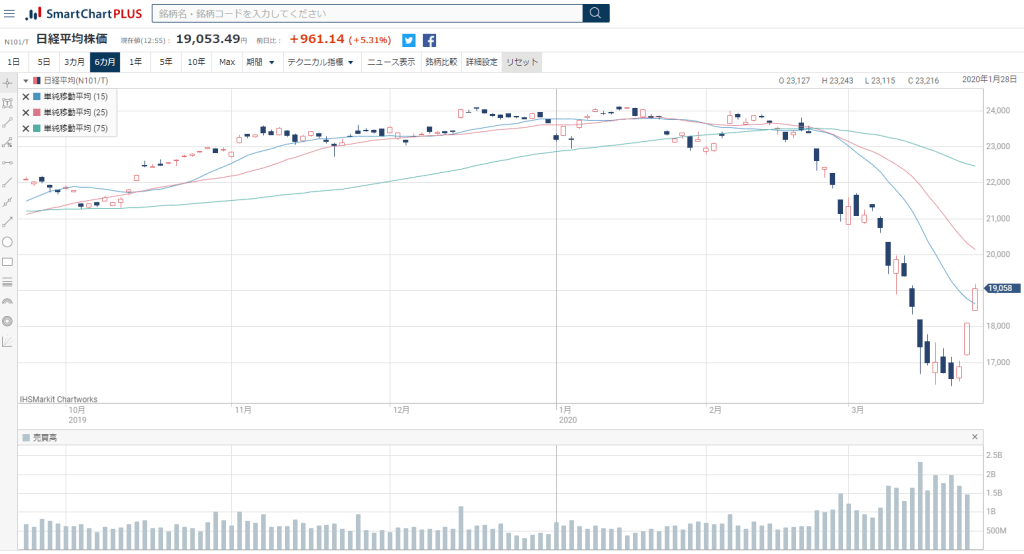Remove the 75-day simple moving average
This screenshot has height=554, width=1024.
26,128
